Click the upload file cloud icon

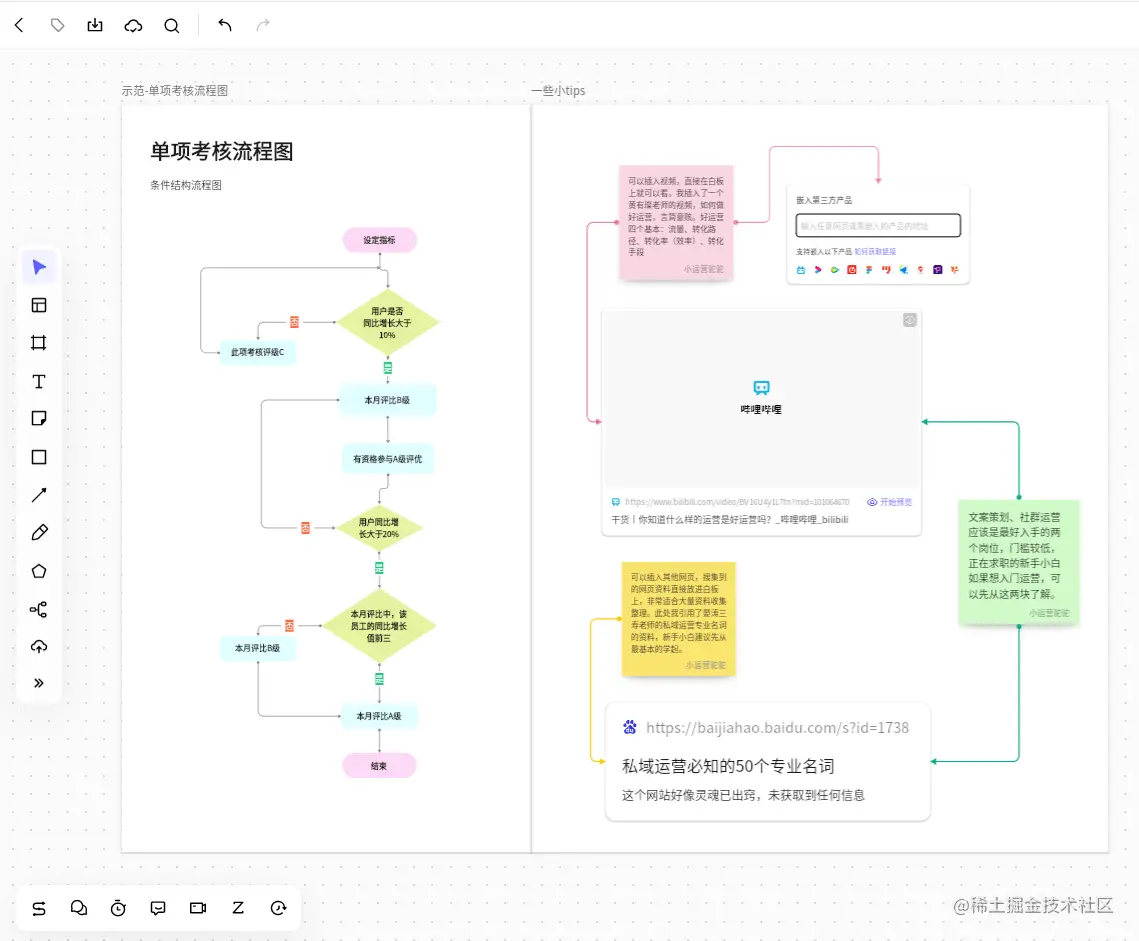tap(38, 646)
